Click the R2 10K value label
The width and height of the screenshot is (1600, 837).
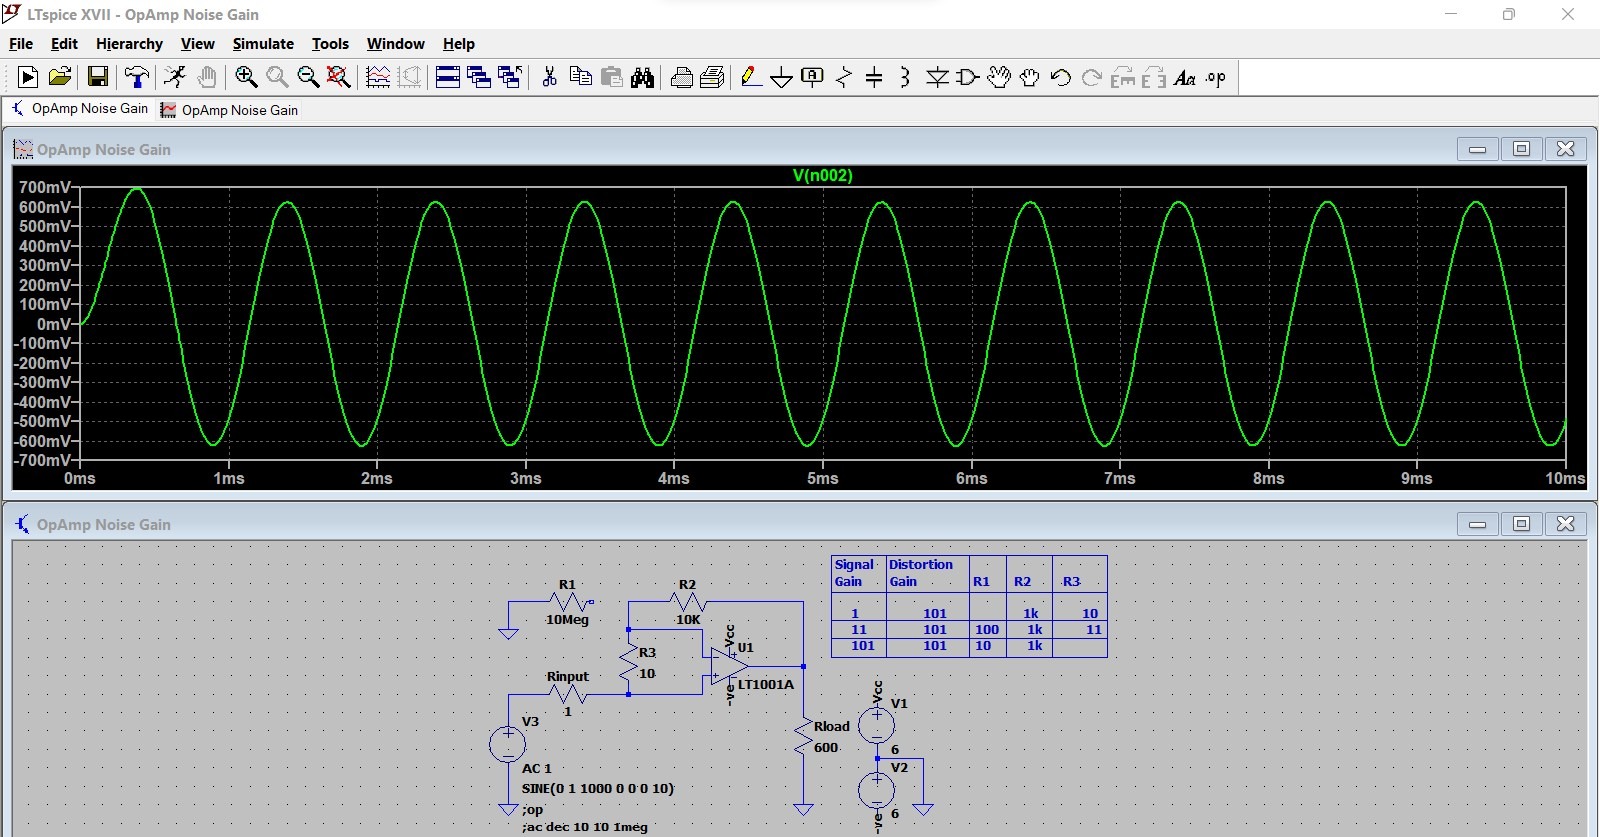(x=688, y=620)
